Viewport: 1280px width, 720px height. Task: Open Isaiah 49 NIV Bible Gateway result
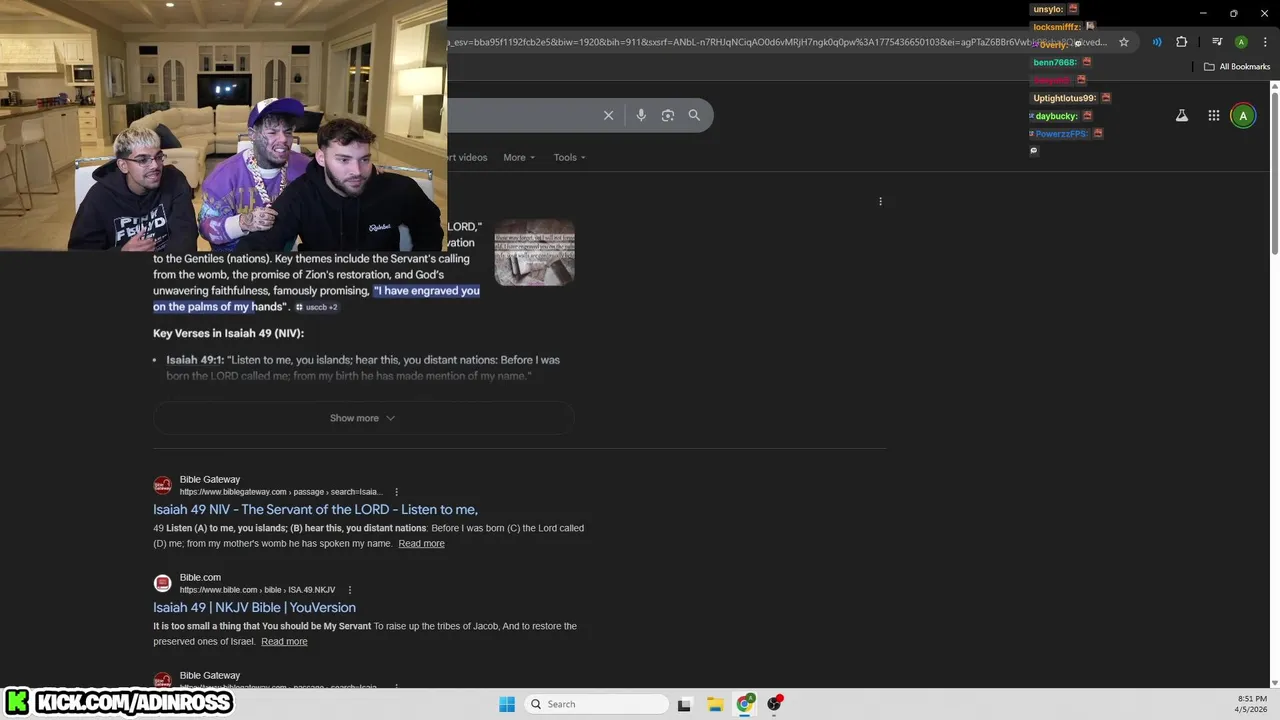pyautogui.click(x=315, y=510)
